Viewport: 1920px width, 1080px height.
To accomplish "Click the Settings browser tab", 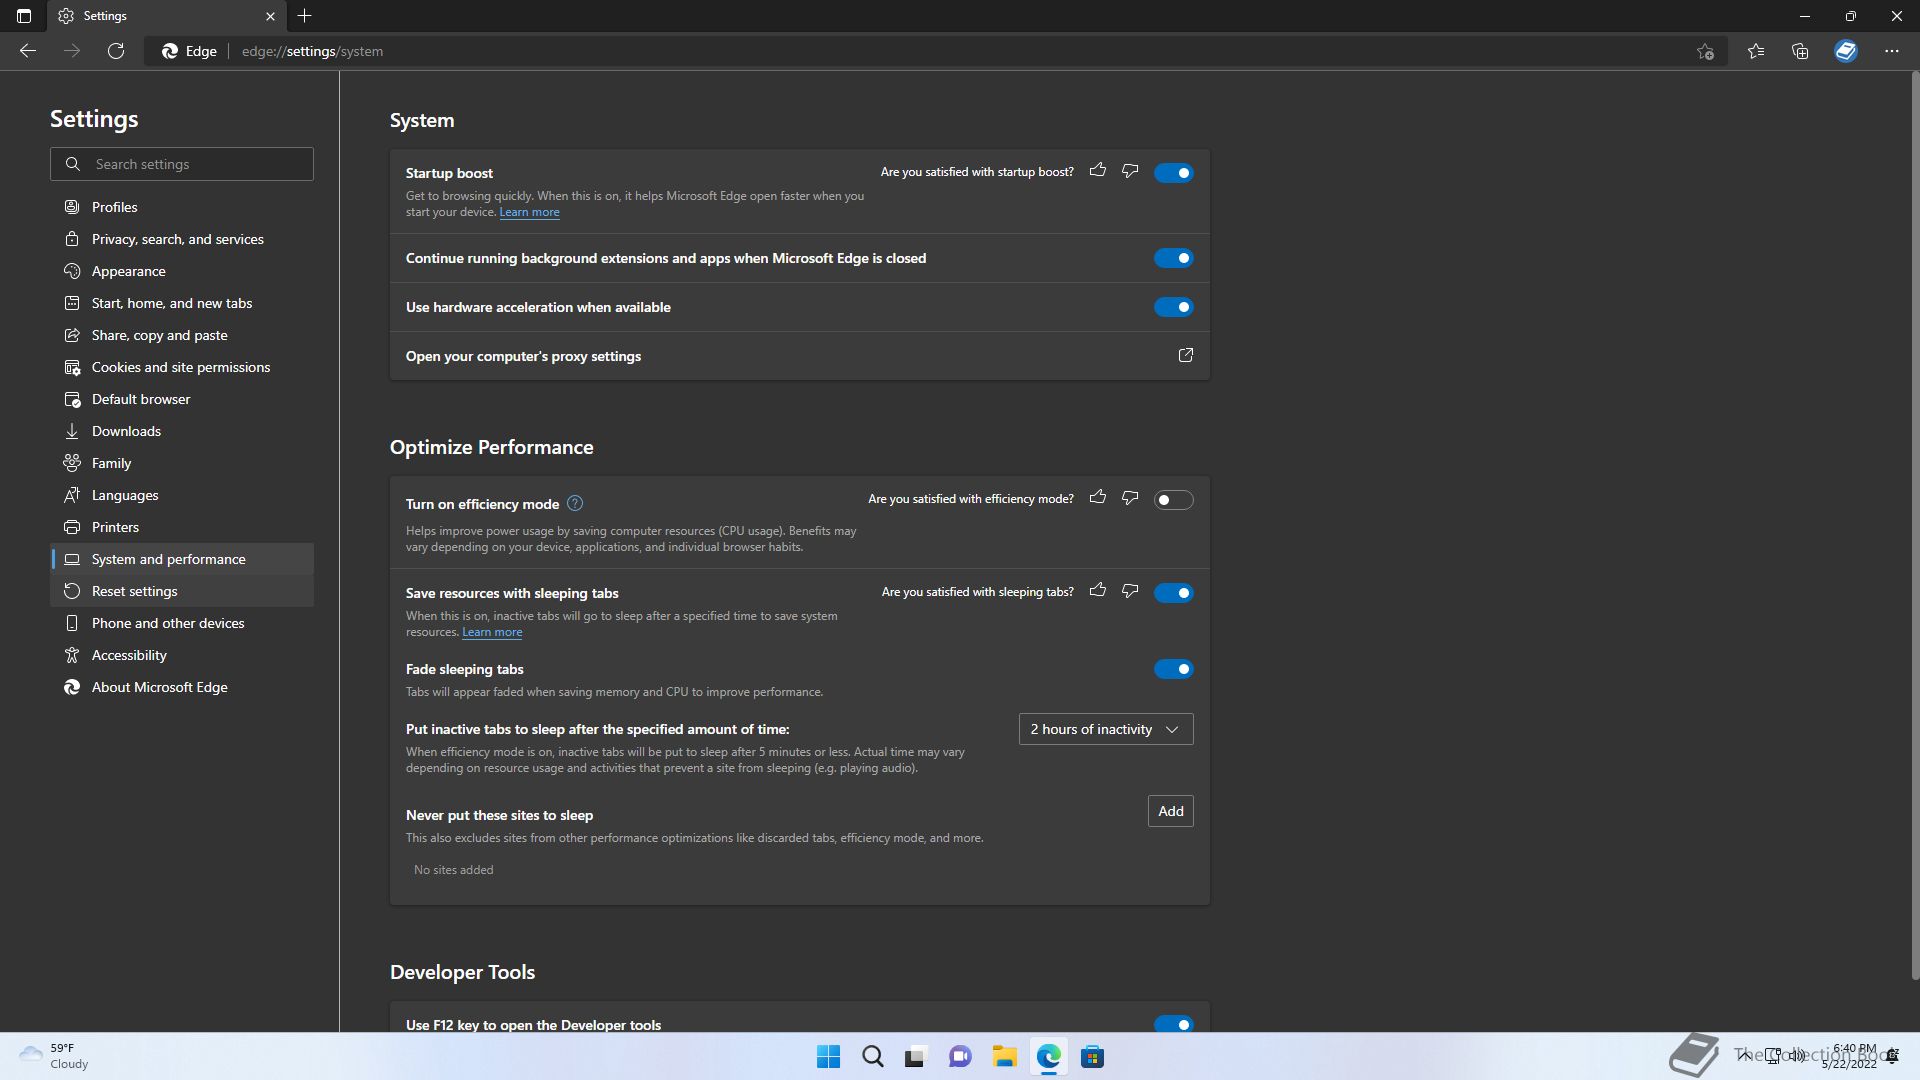I will tap(168, 16).
